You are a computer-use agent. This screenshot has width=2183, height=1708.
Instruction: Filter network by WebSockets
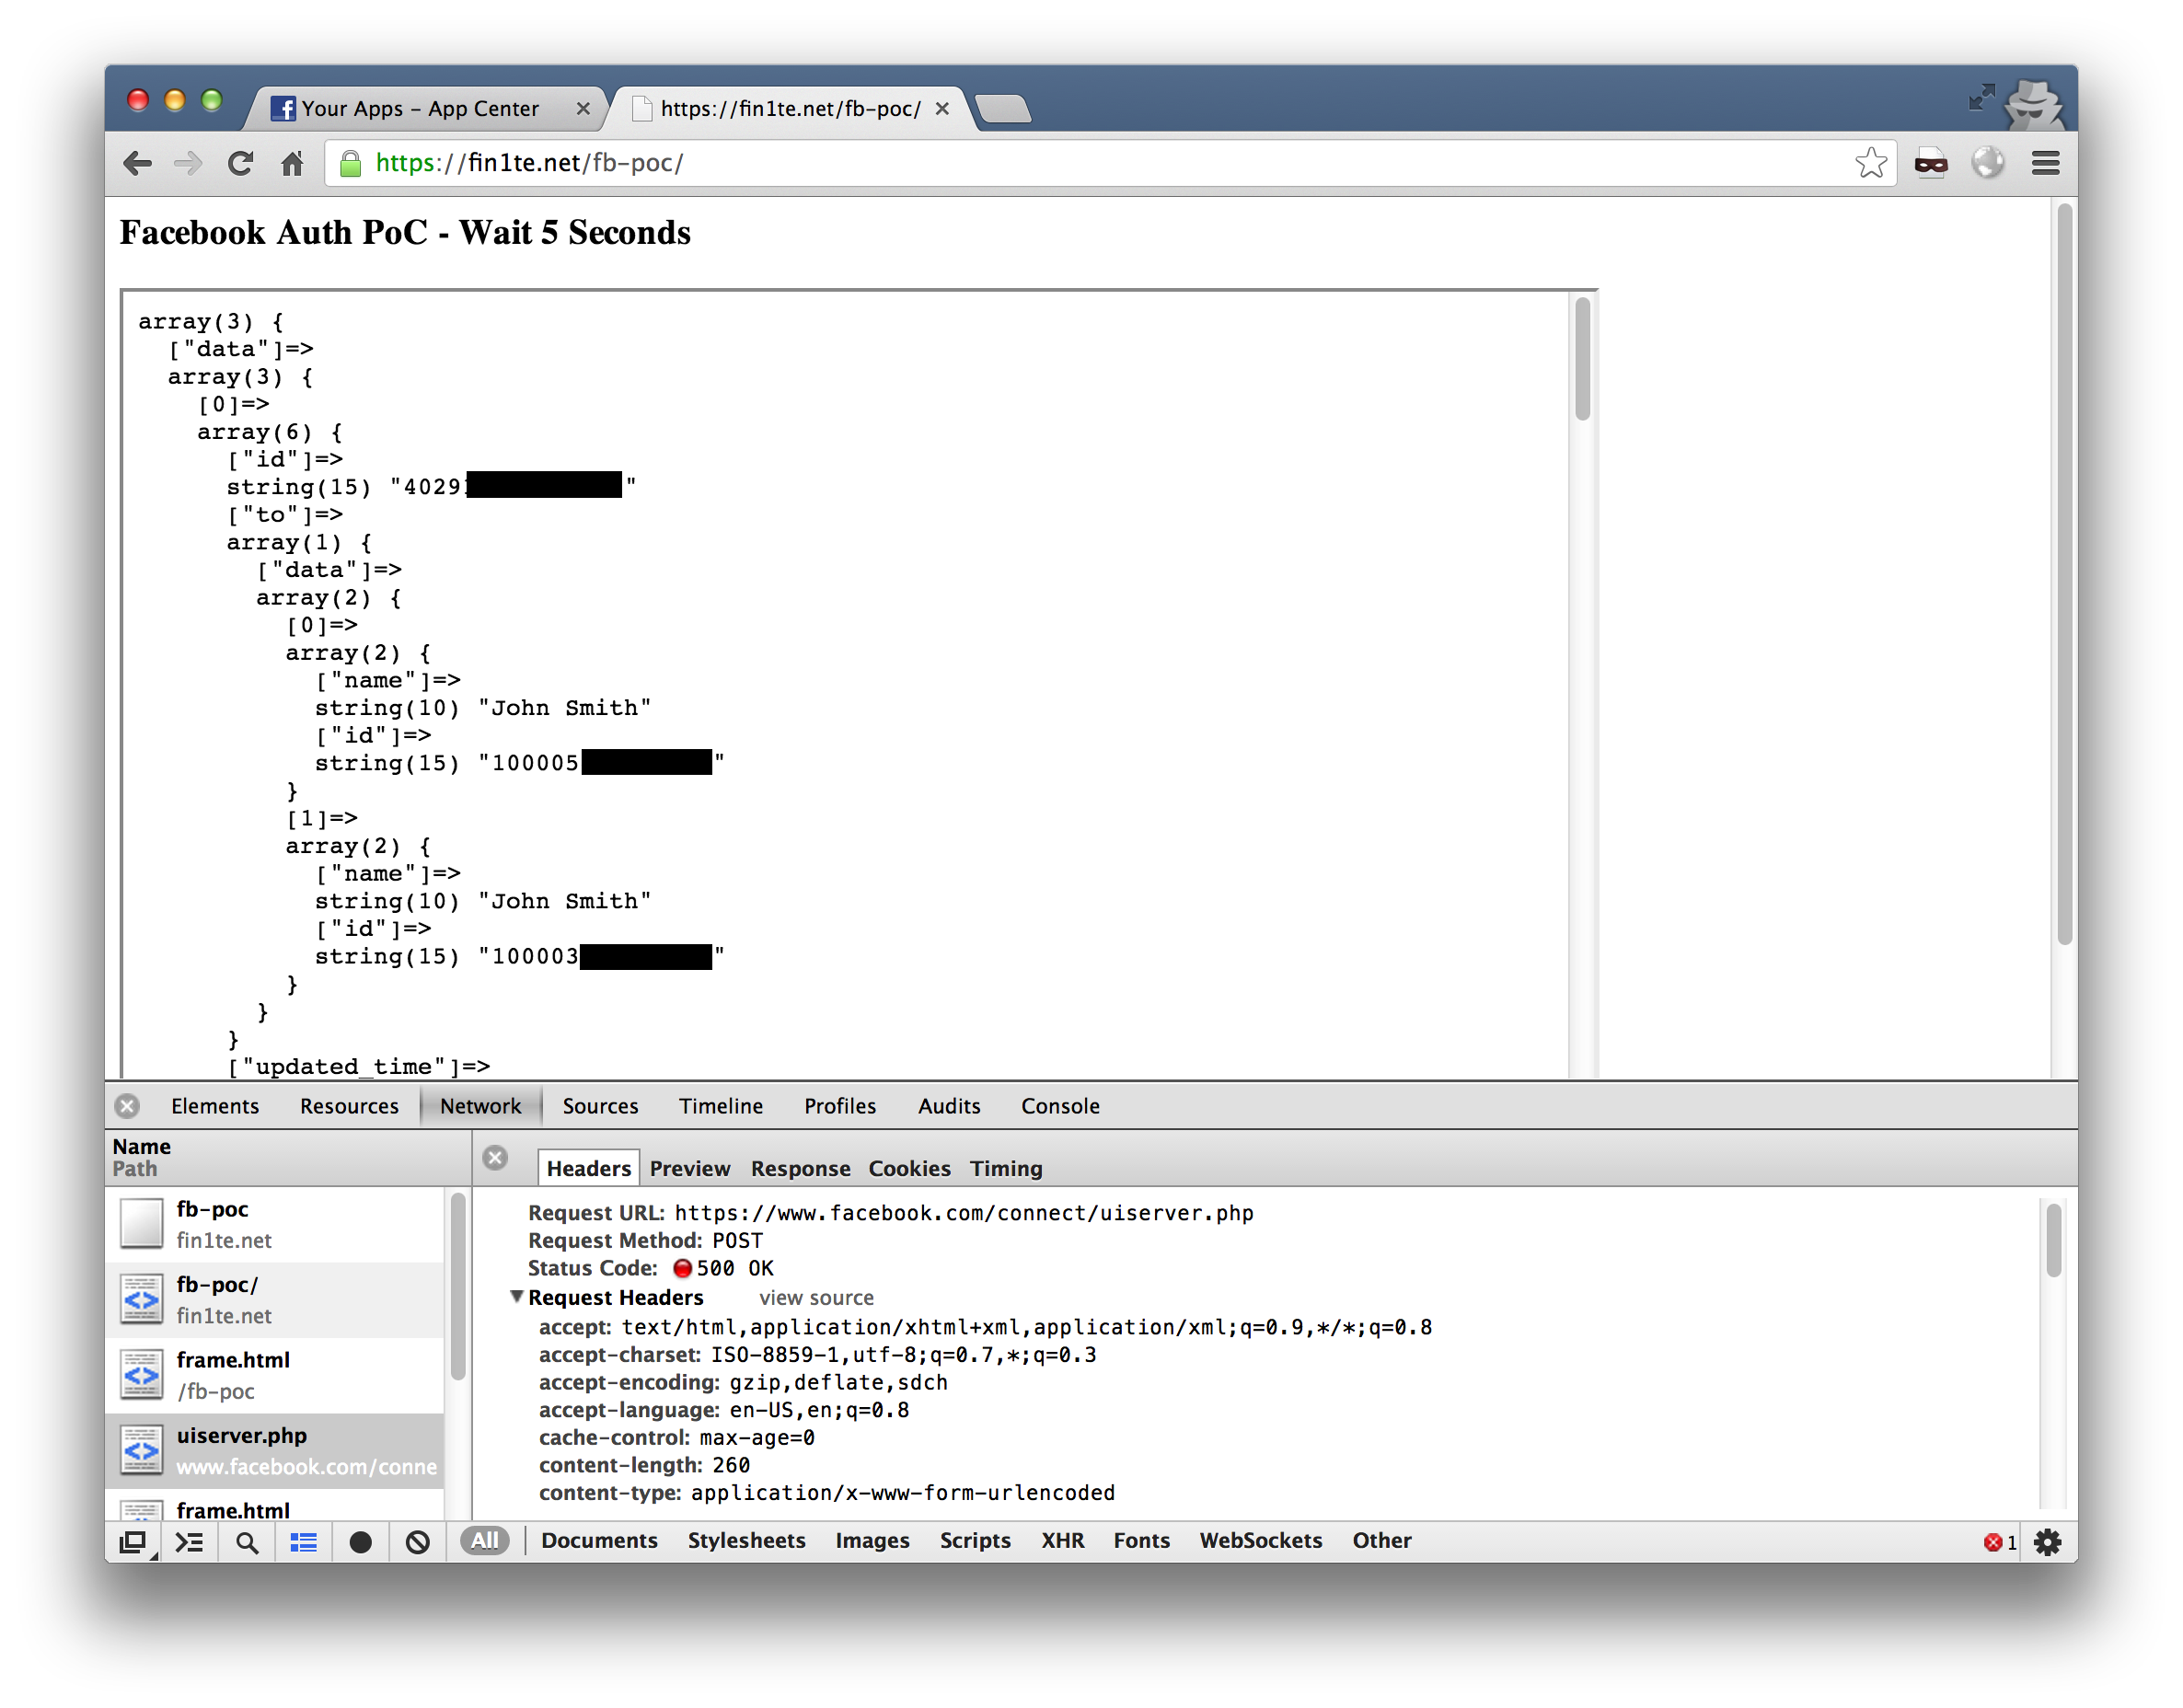(x=1260, y=1540)
